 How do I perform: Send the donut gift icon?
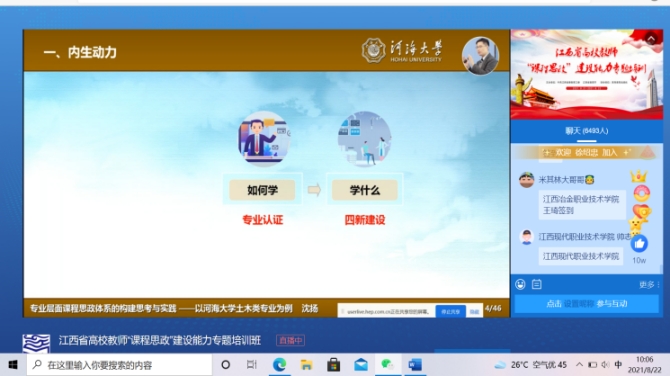coord(641,194)
